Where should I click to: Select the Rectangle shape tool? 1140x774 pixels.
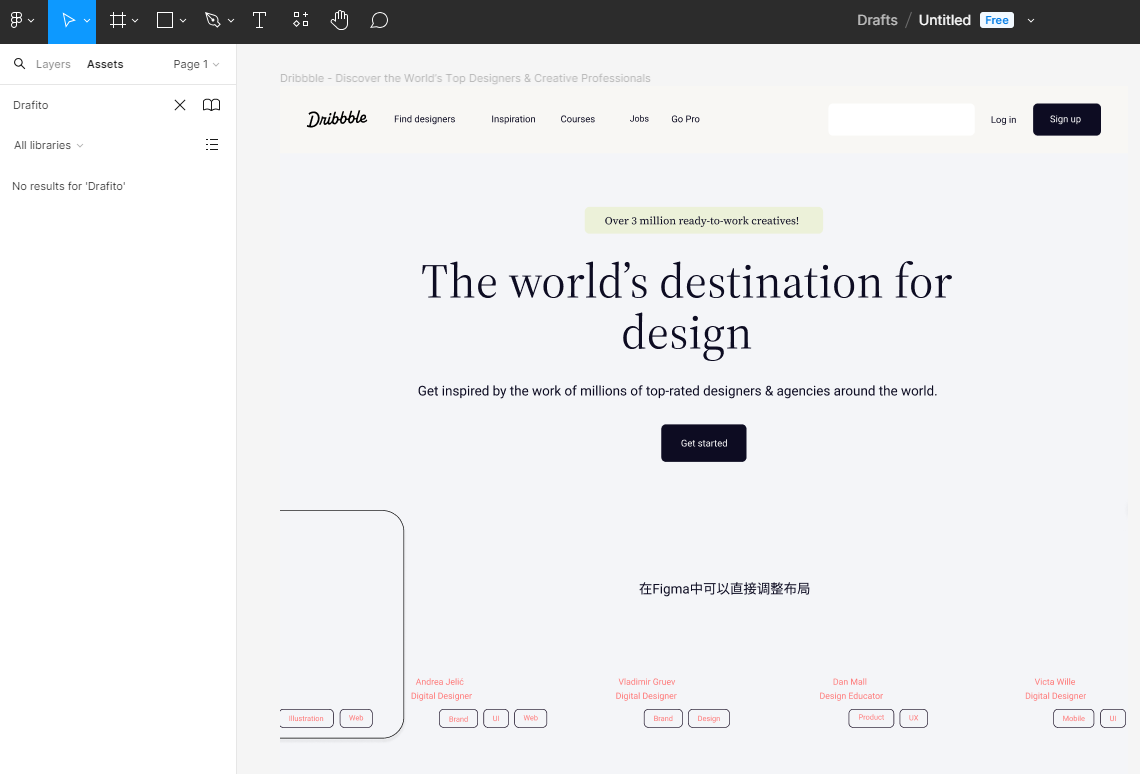coord(166,20)
